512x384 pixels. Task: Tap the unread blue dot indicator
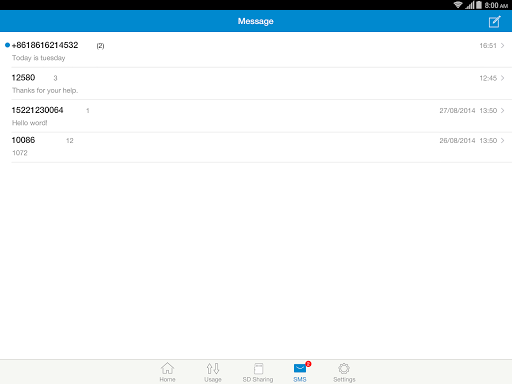tap(7, 45)
